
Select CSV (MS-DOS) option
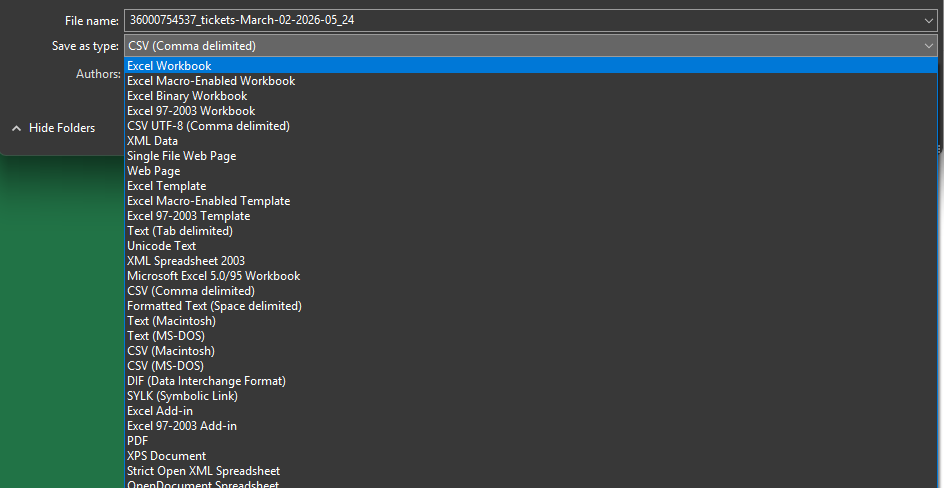coord(530,366)
